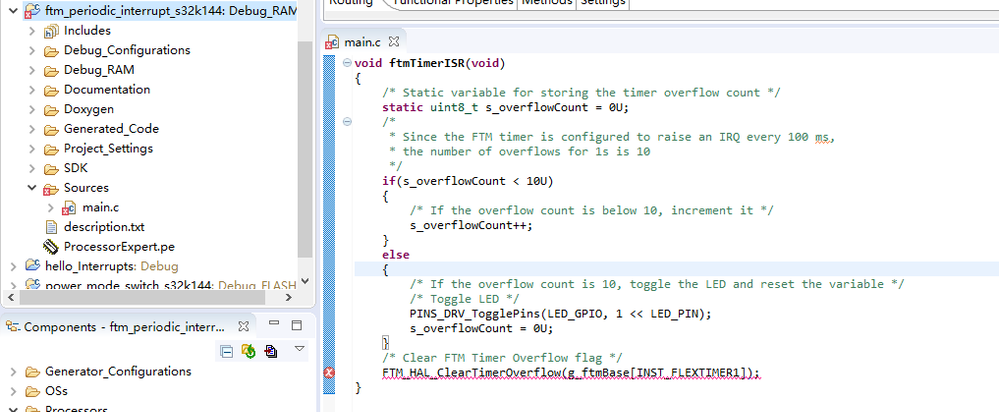The height and width of the screenshot is (412, 999).
Task: Click the Generator_Configurations folder icon
Action: click(32, 372)
